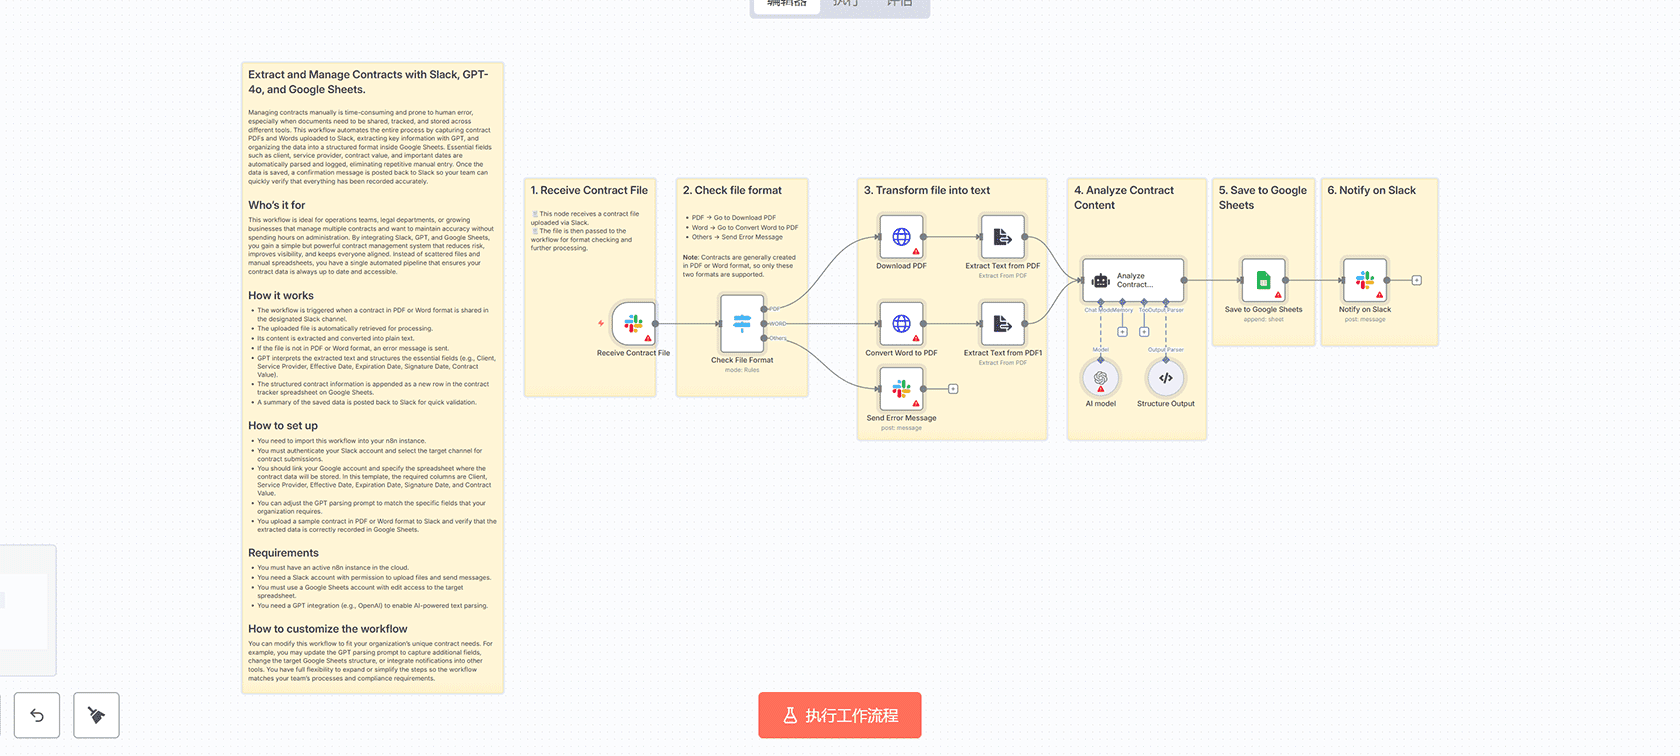Select the Save to Google Sheets node
The image size is (1680, 756).
point(1263,281)
